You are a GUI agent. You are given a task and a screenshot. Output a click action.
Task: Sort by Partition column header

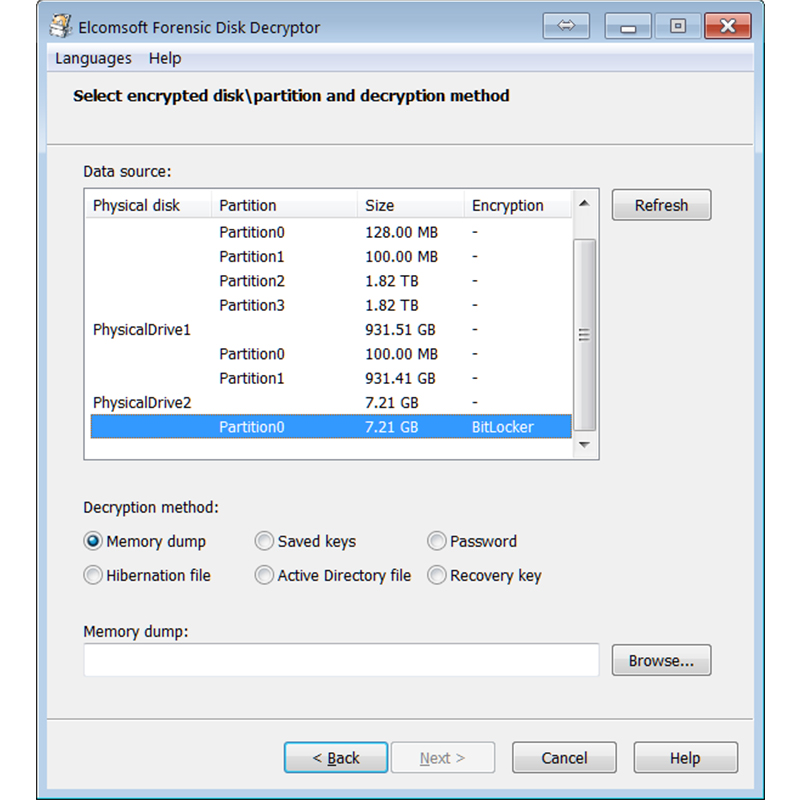(x=284, y=205)
